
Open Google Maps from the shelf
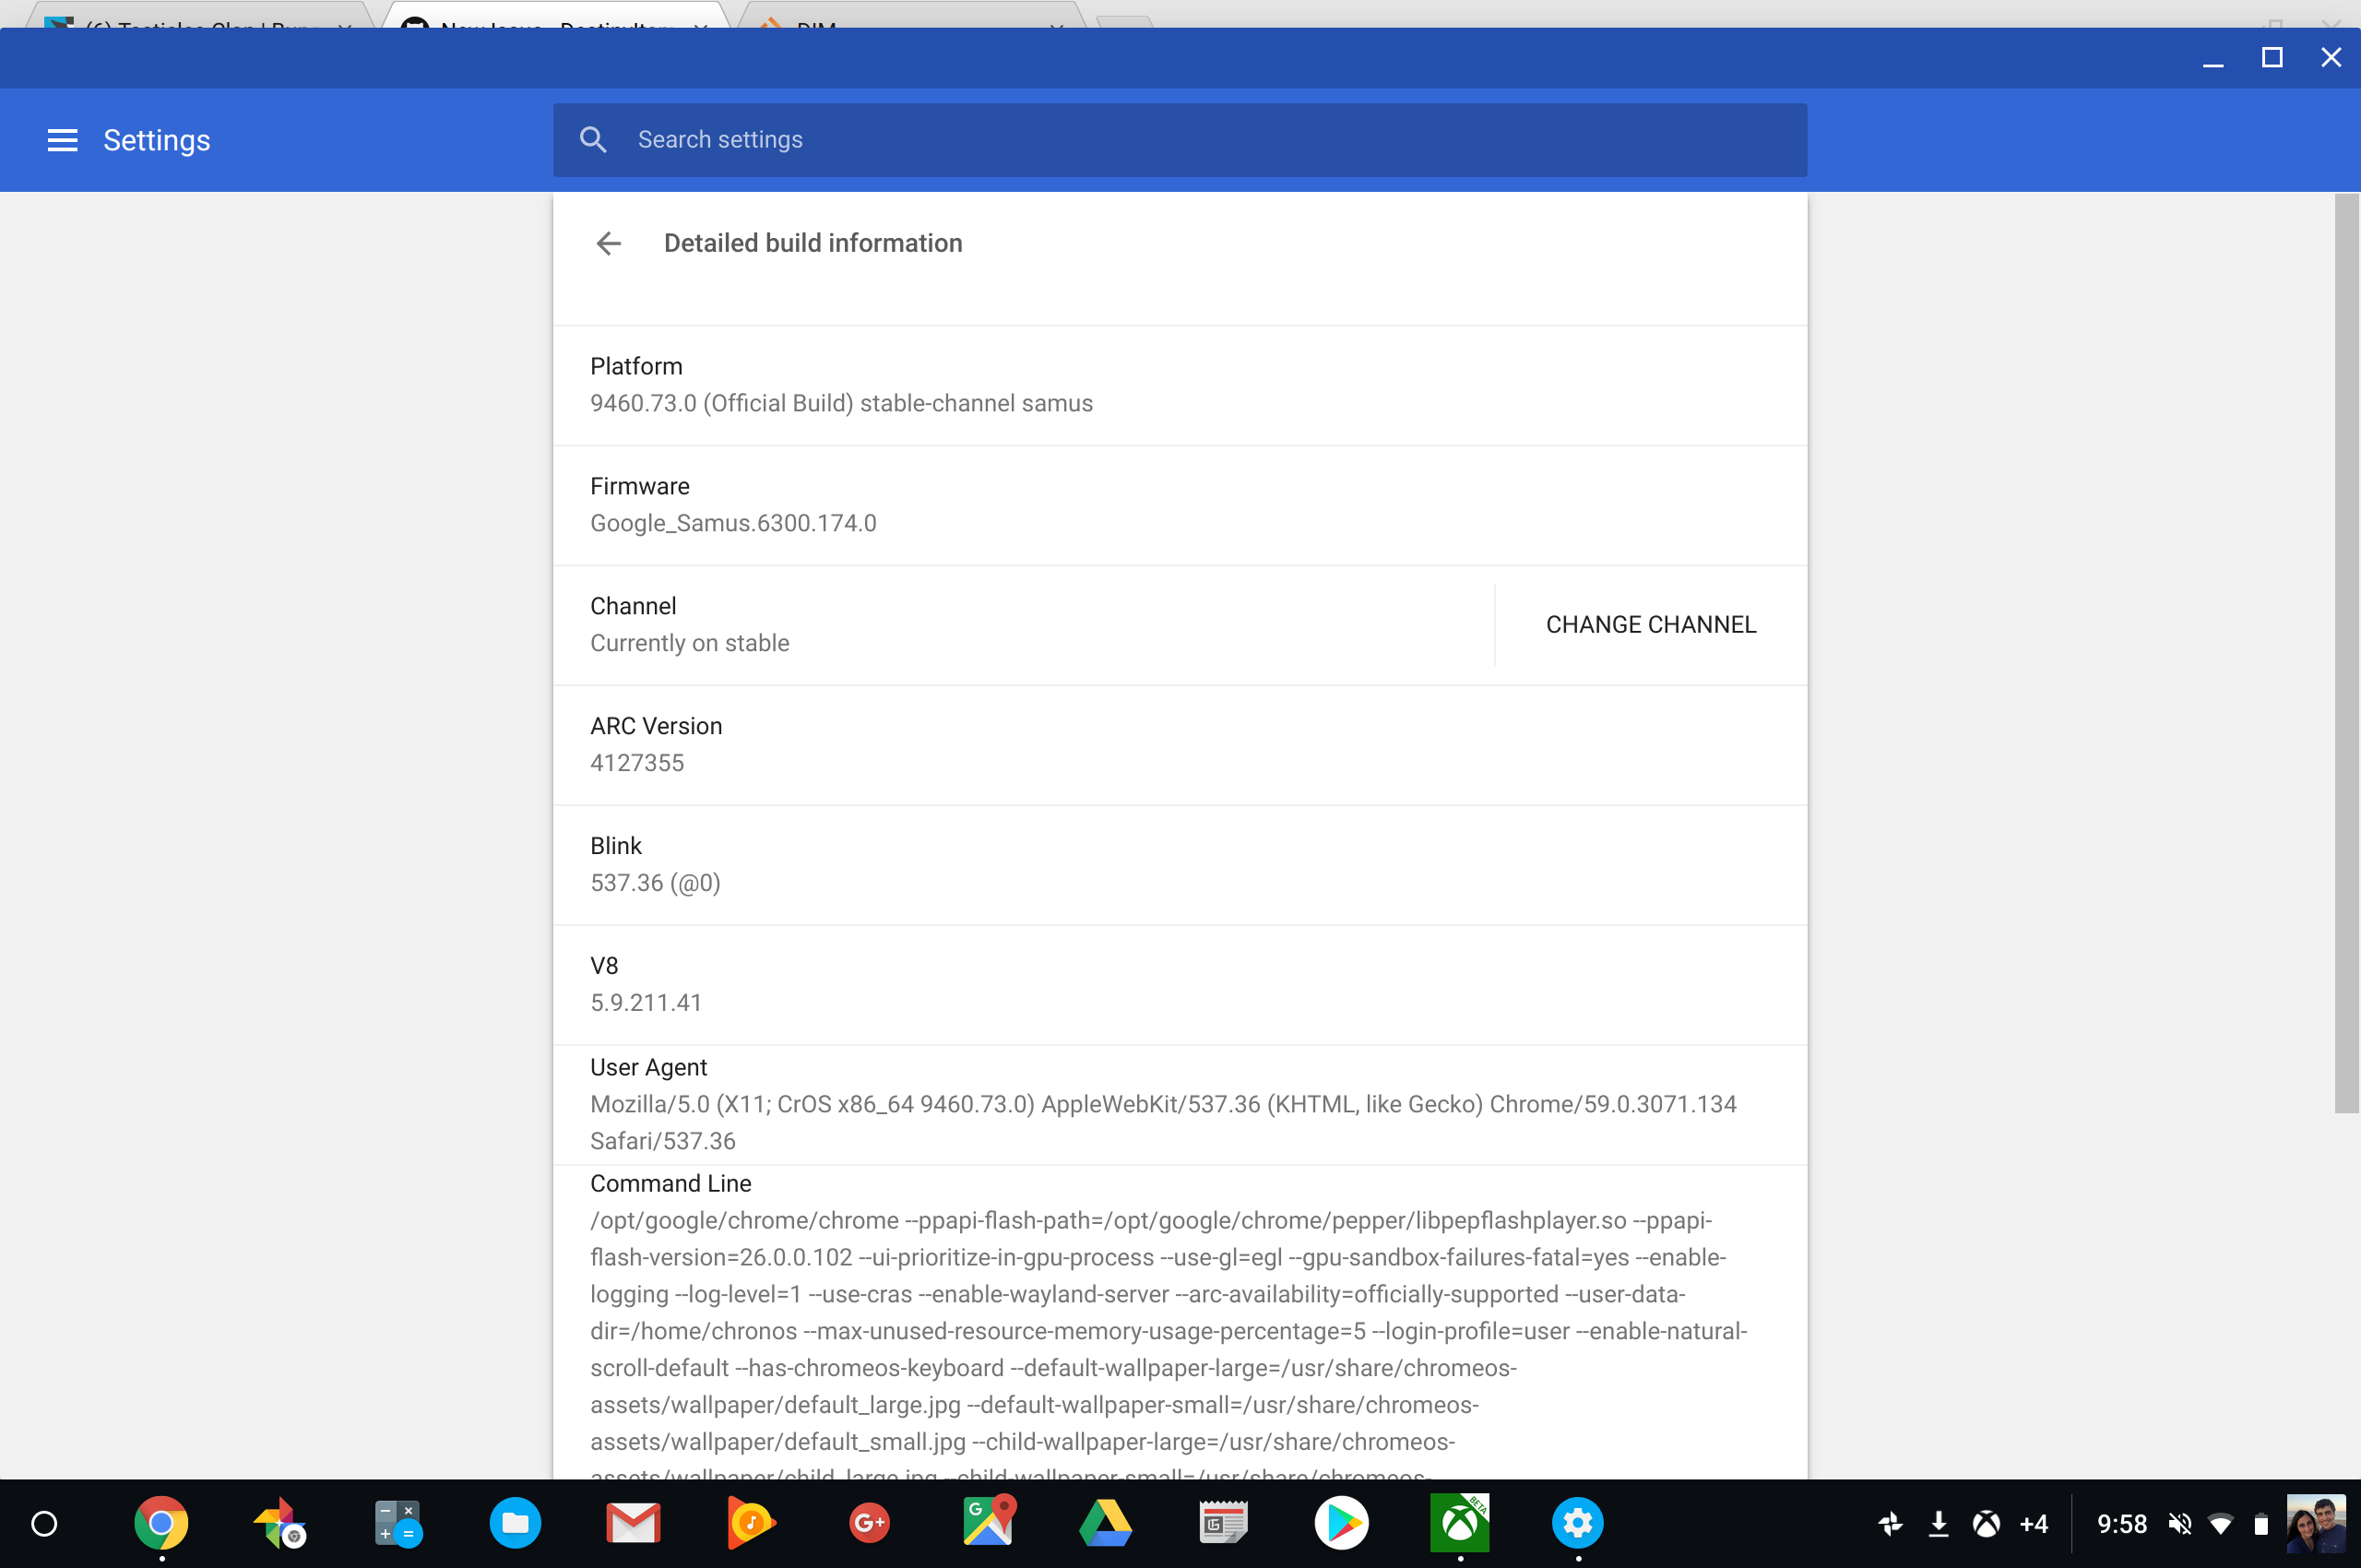pos(986,1523)
